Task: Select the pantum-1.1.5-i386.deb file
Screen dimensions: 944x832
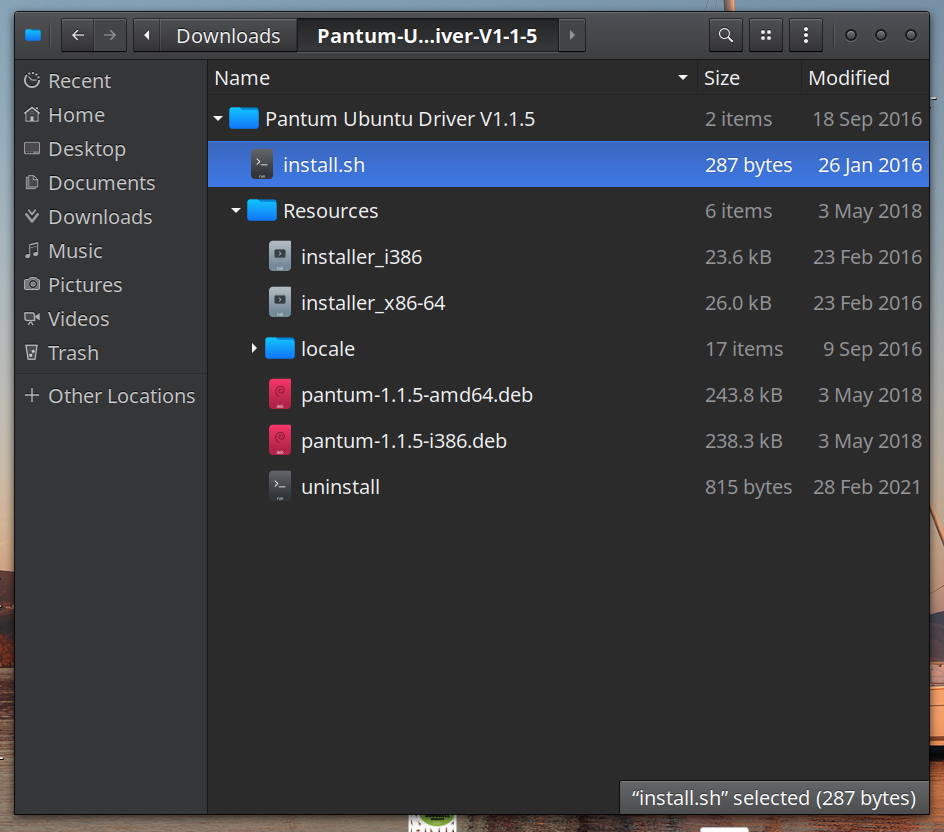Action: pyautogui.click(x=403, y=441)
